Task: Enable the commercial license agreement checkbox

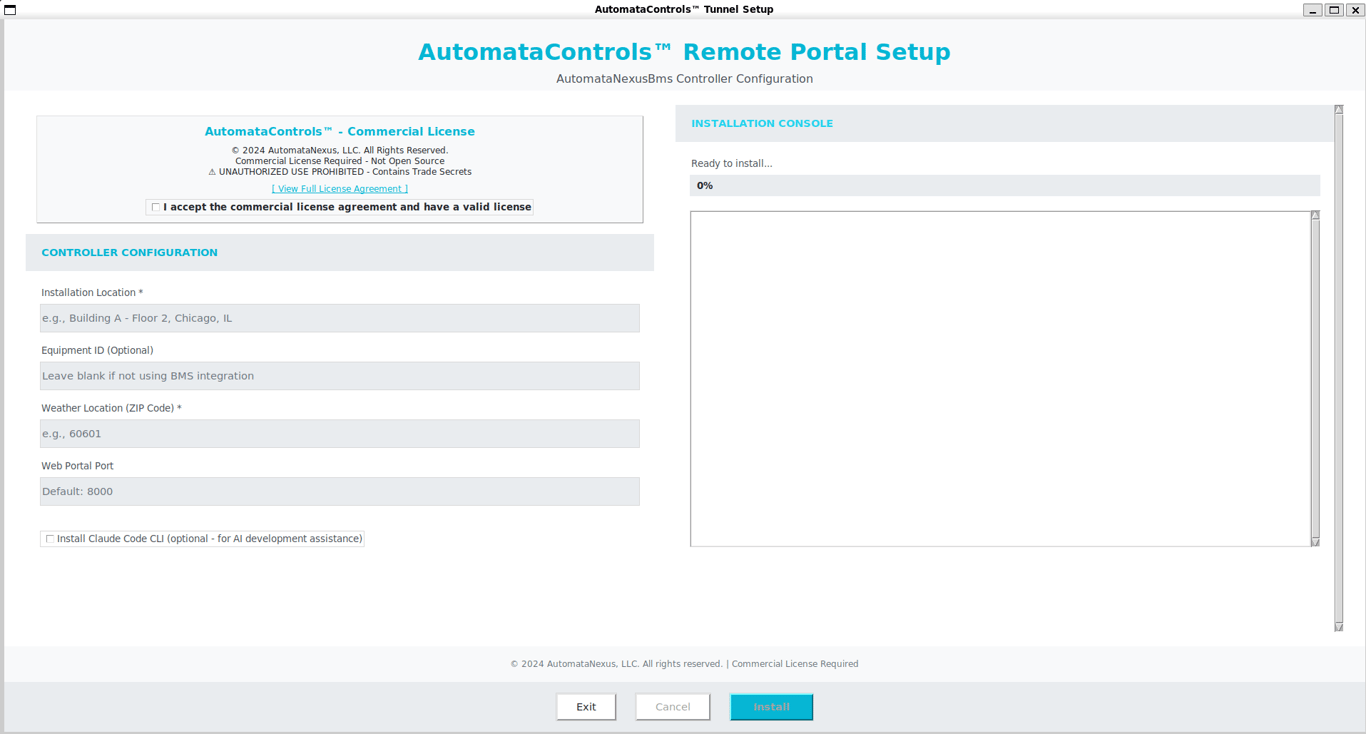Action: (155, 206)
